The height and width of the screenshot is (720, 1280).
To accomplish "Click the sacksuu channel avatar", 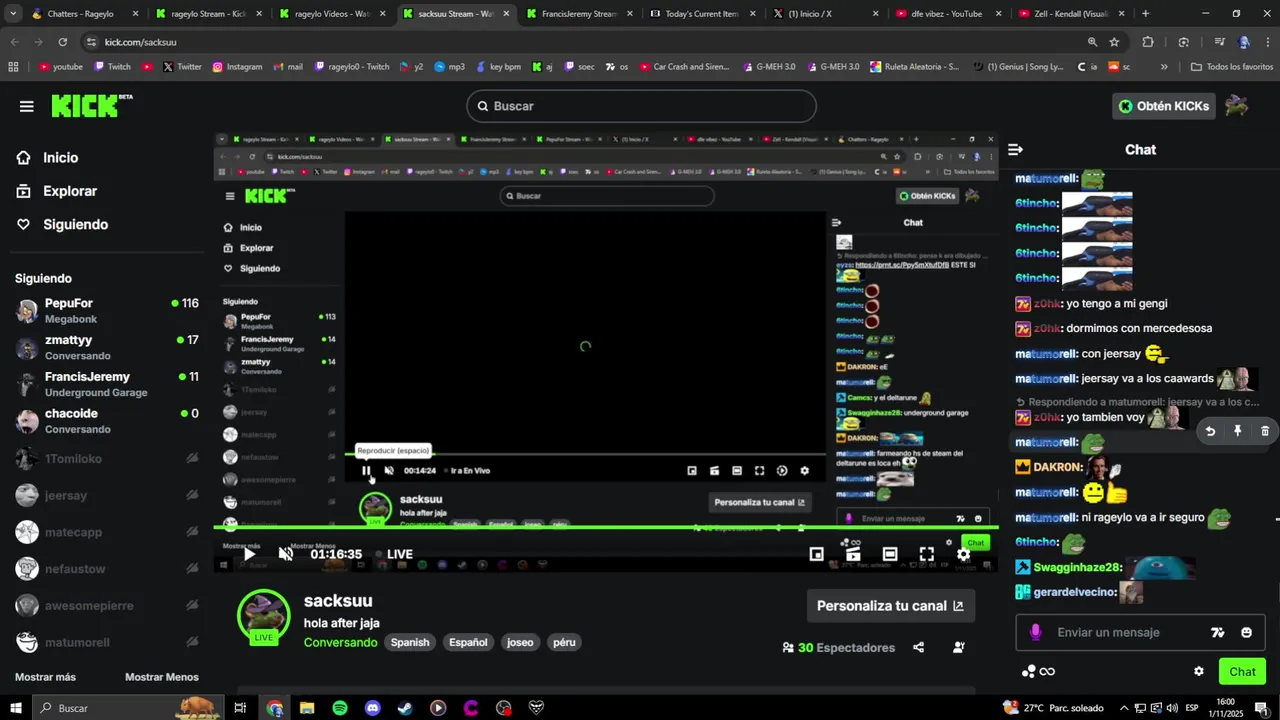I will [x=263, y=616].
